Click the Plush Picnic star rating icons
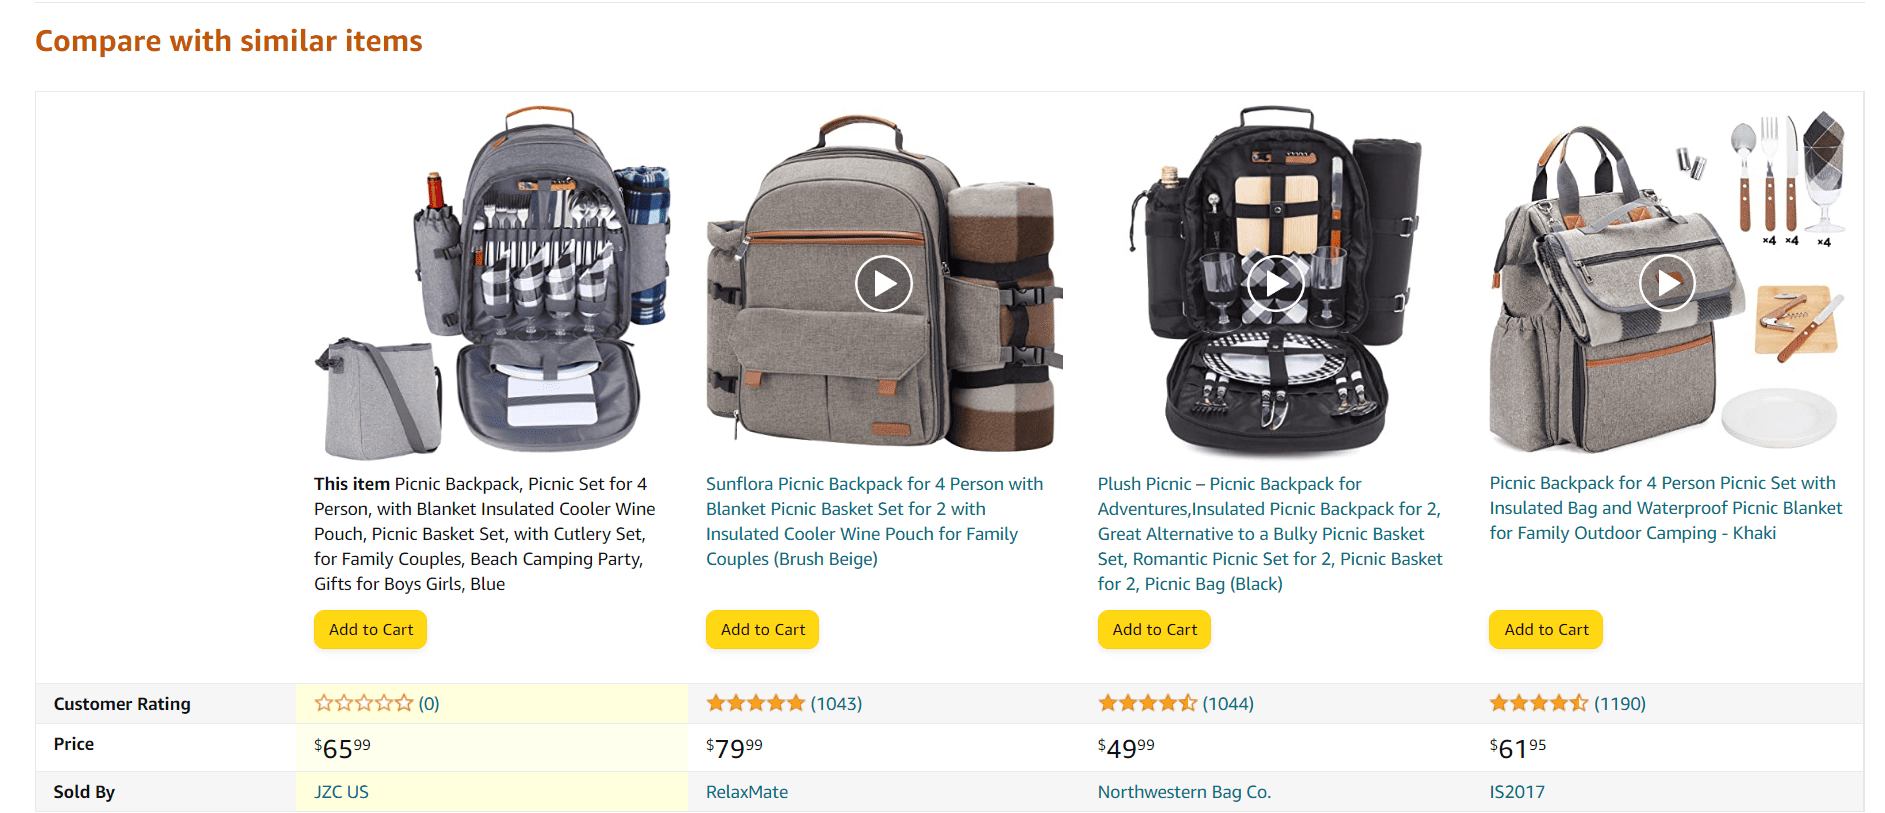1885x813 pixels. (1147, 703)
